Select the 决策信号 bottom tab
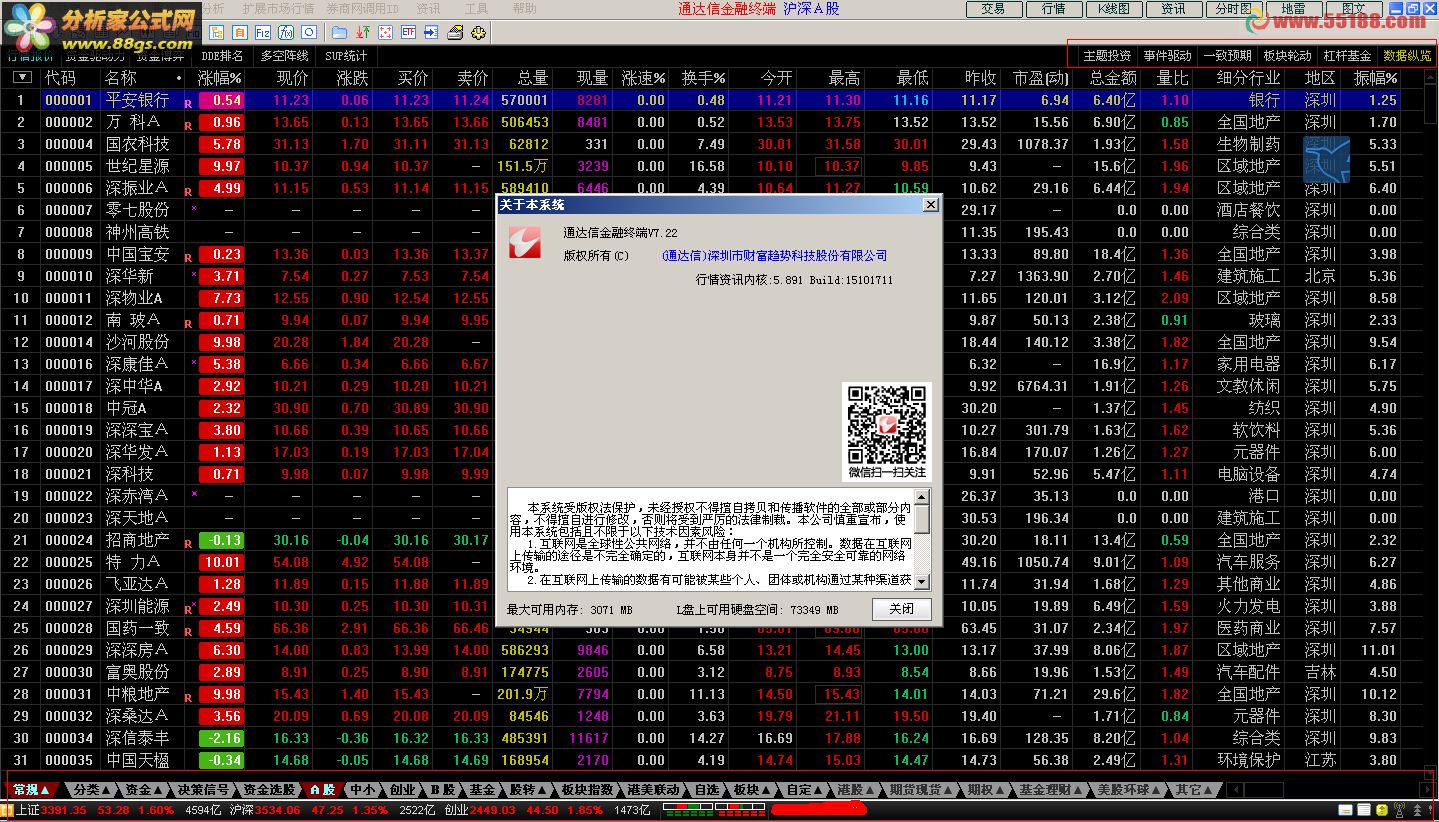This screenshot has width=1439, height=822. pyautogui.click(x=204, y=789)
